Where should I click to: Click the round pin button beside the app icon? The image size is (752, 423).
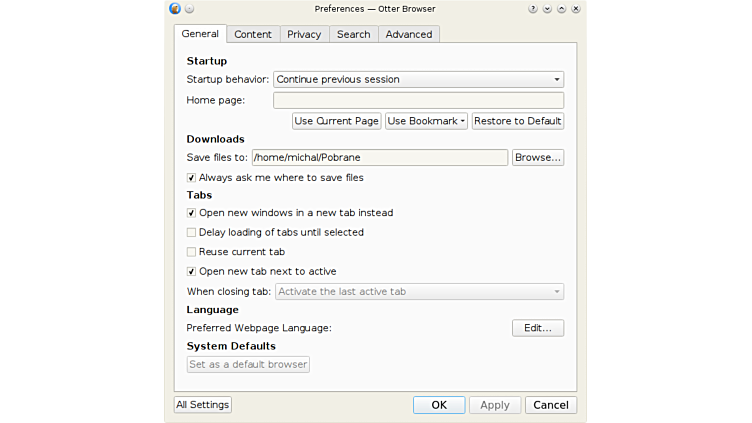[x=189, y=8]
